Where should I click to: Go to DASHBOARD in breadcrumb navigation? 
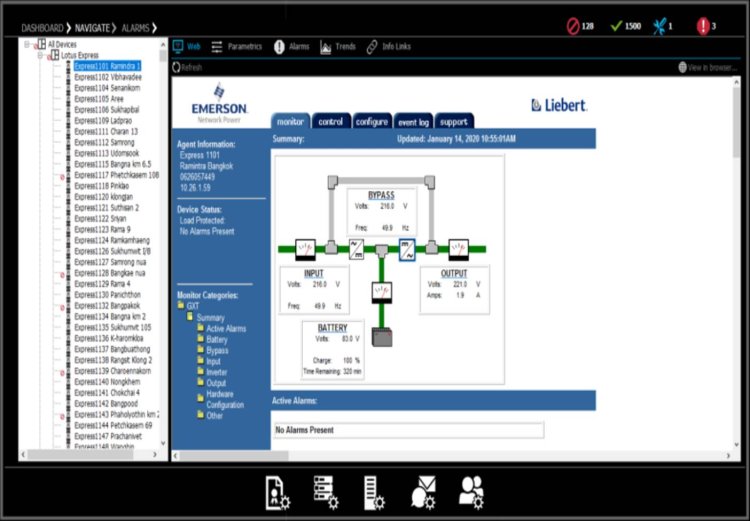(42, 27)
